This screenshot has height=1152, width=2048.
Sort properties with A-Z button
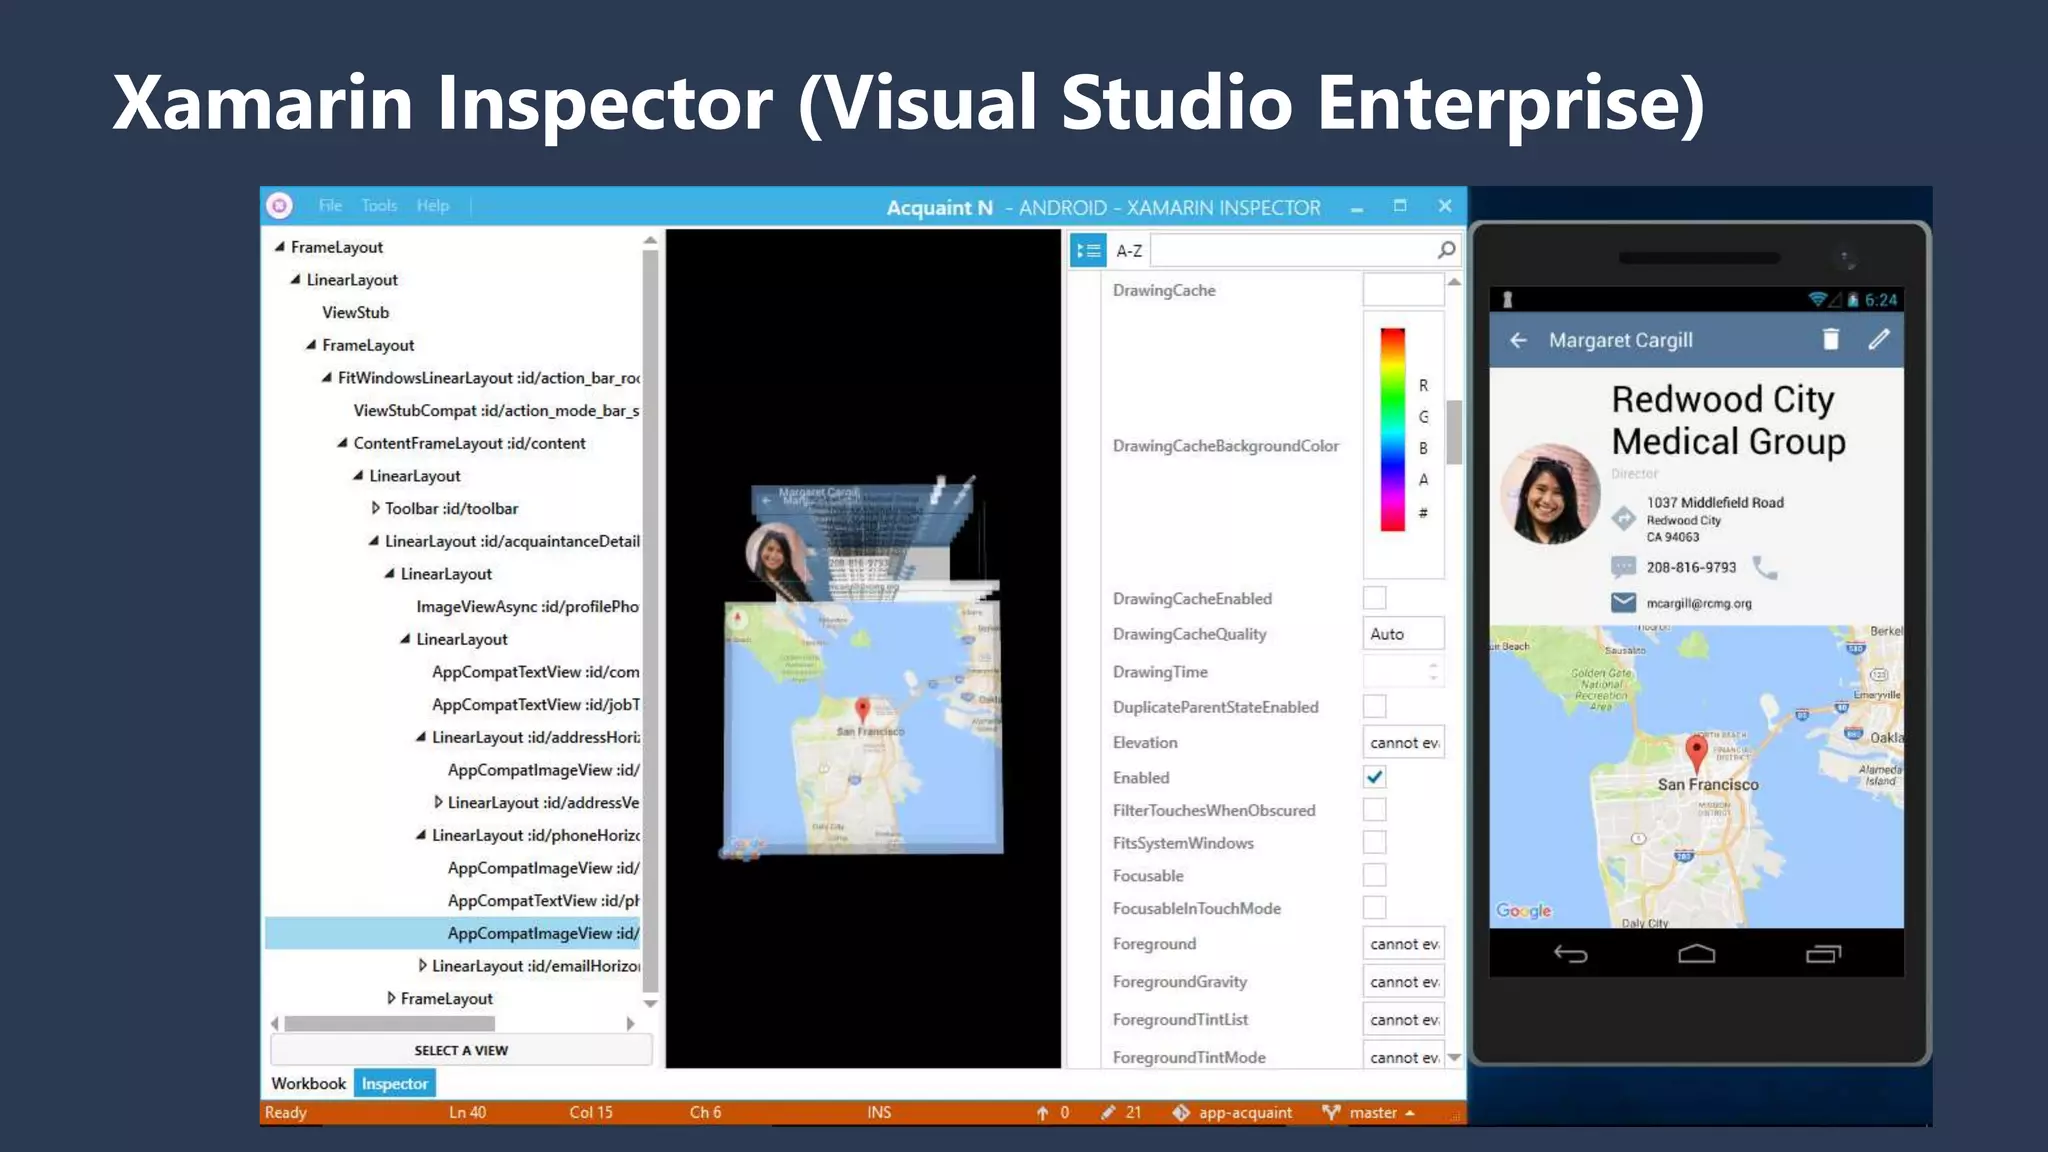tap(1129, 251)
